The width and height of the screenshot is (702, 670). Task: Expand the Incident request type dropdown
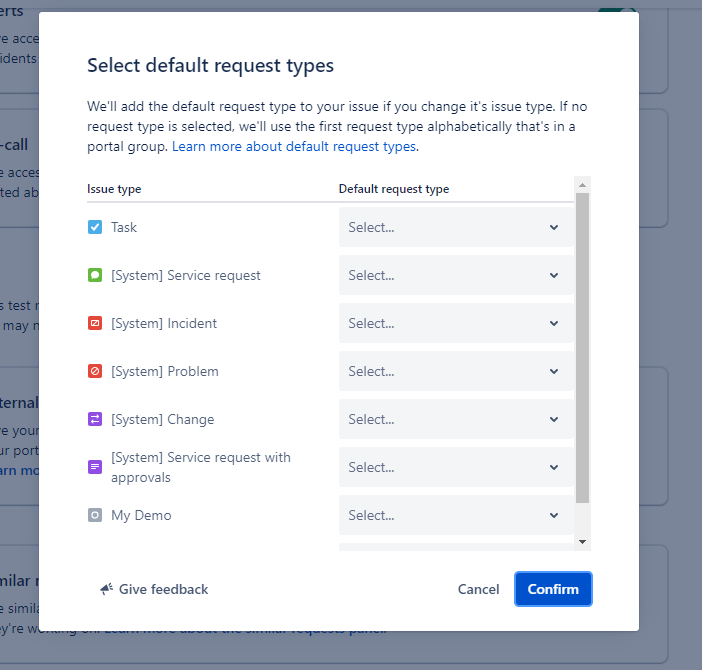coord(455,323)
